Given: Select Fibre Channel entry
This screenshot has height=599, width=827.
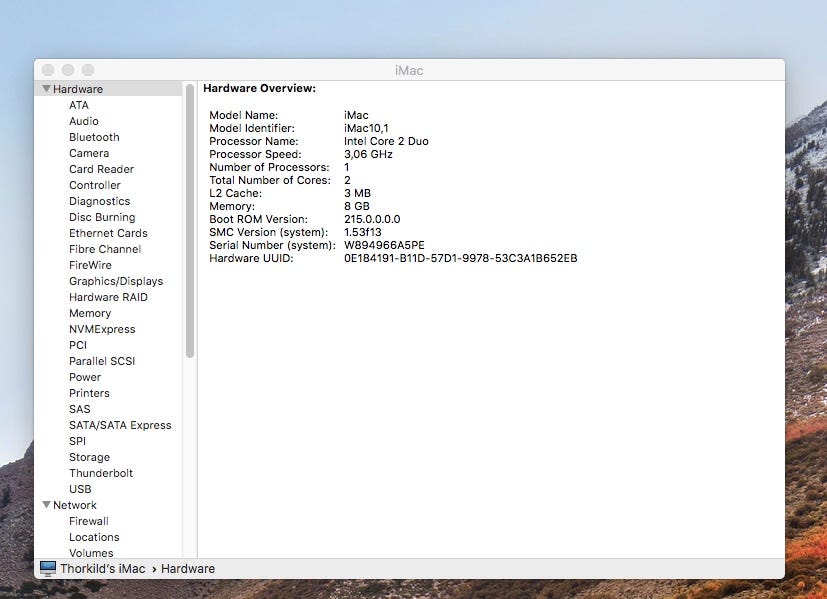Looking at the screenshot, I should click(105, 249).
